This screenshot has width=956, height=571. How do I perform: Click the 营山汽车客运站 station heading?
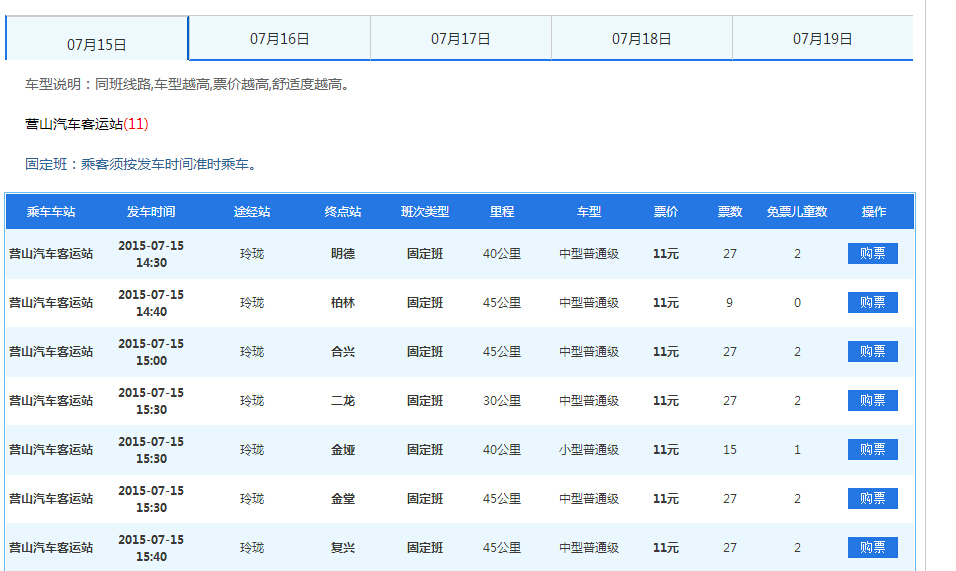click(x=74, y=124)
